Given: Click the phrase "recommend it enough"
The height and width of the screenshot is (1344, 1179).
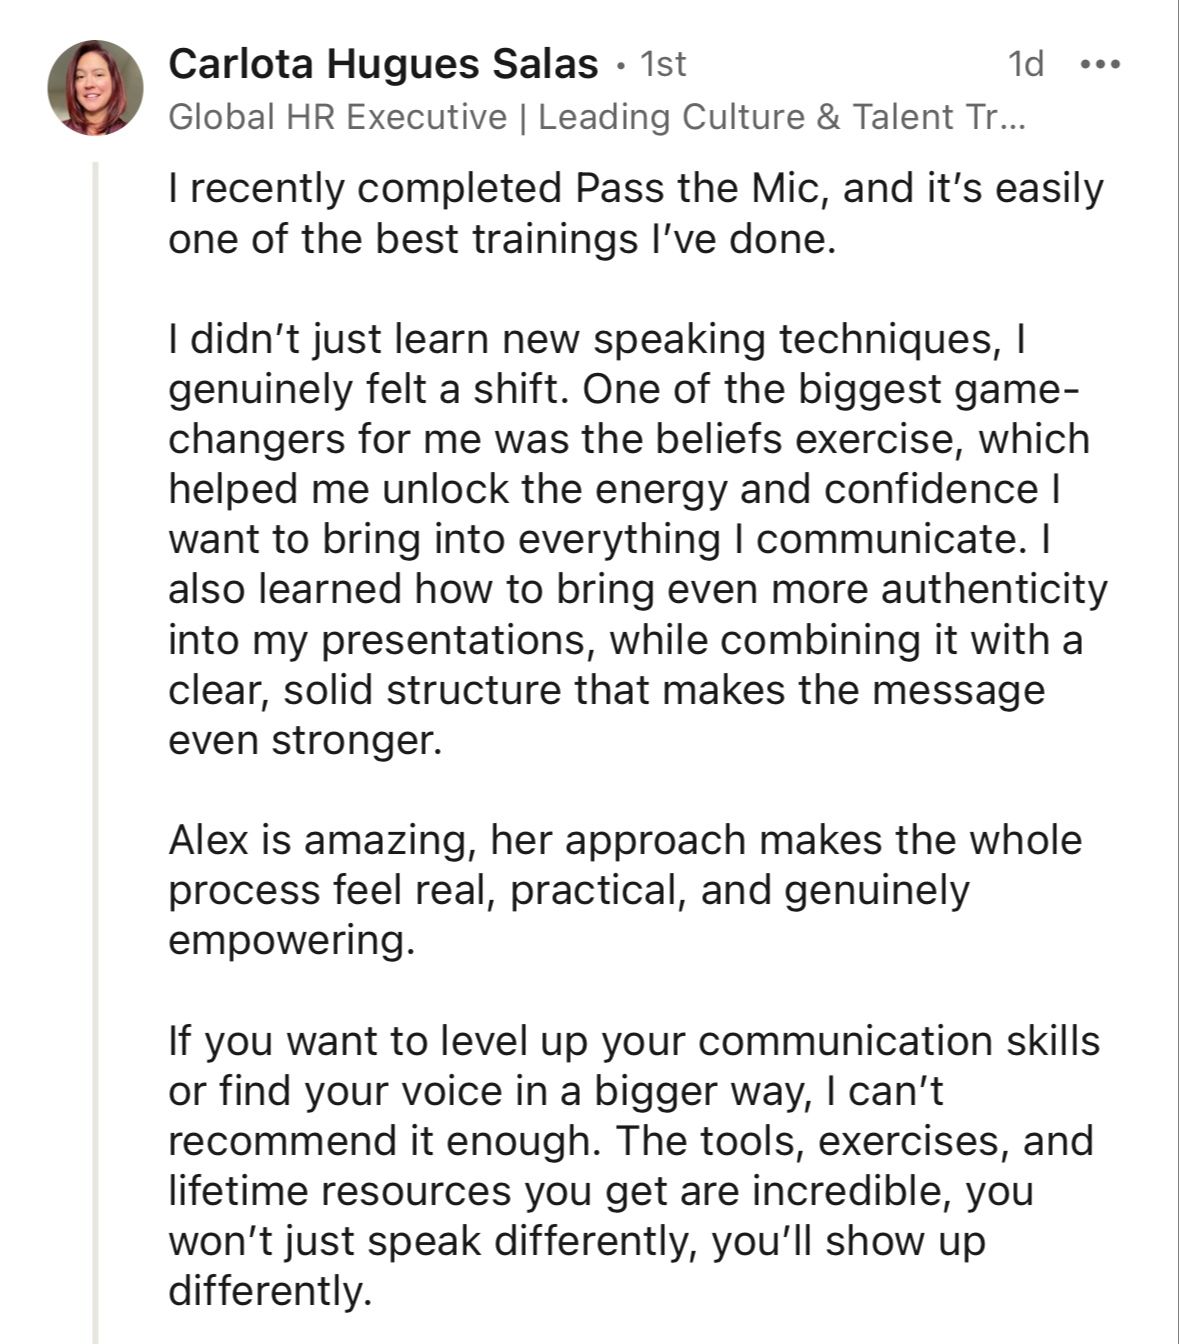Looking at the screenshot, I should [380, 1142].
